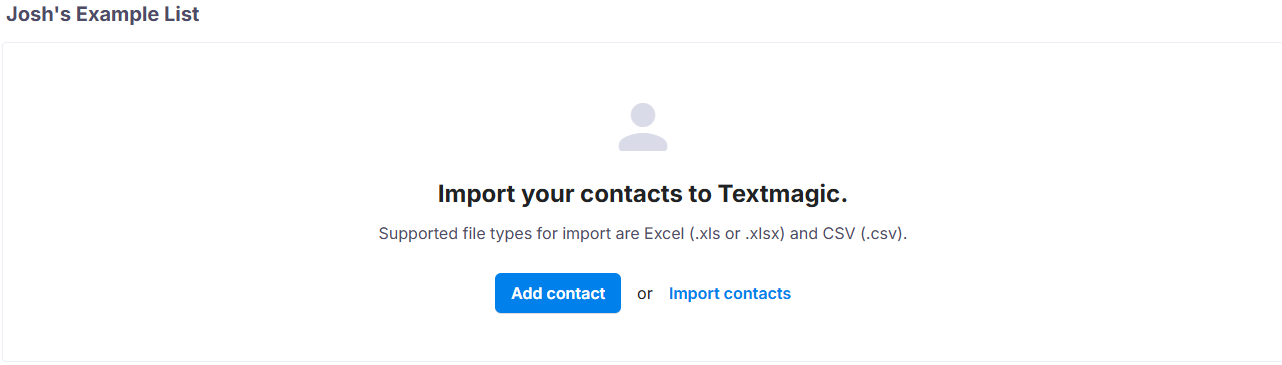The image size is (1282, 365).
Task: Click the gray person placeholder icon
Action: (x=643, y=127)
